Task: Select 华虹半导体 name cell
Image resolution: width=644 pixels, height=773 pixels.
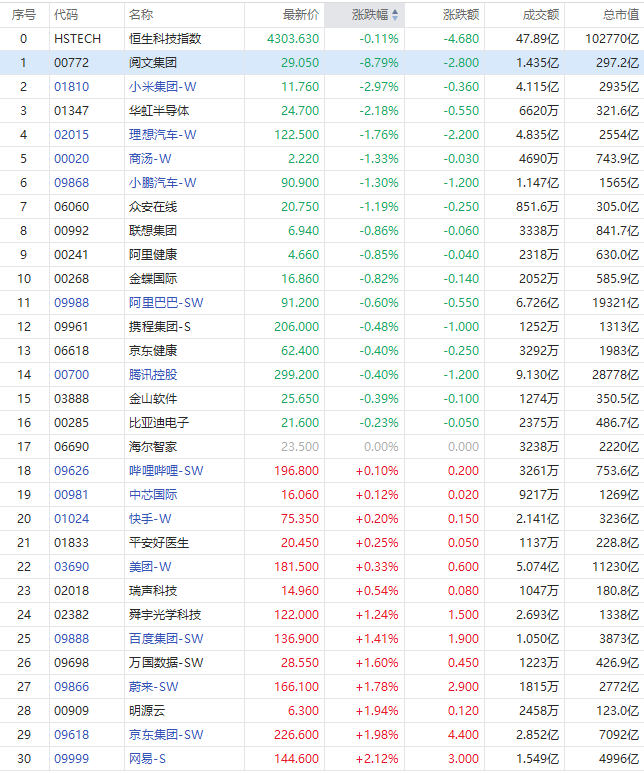Action: [159, 111]
